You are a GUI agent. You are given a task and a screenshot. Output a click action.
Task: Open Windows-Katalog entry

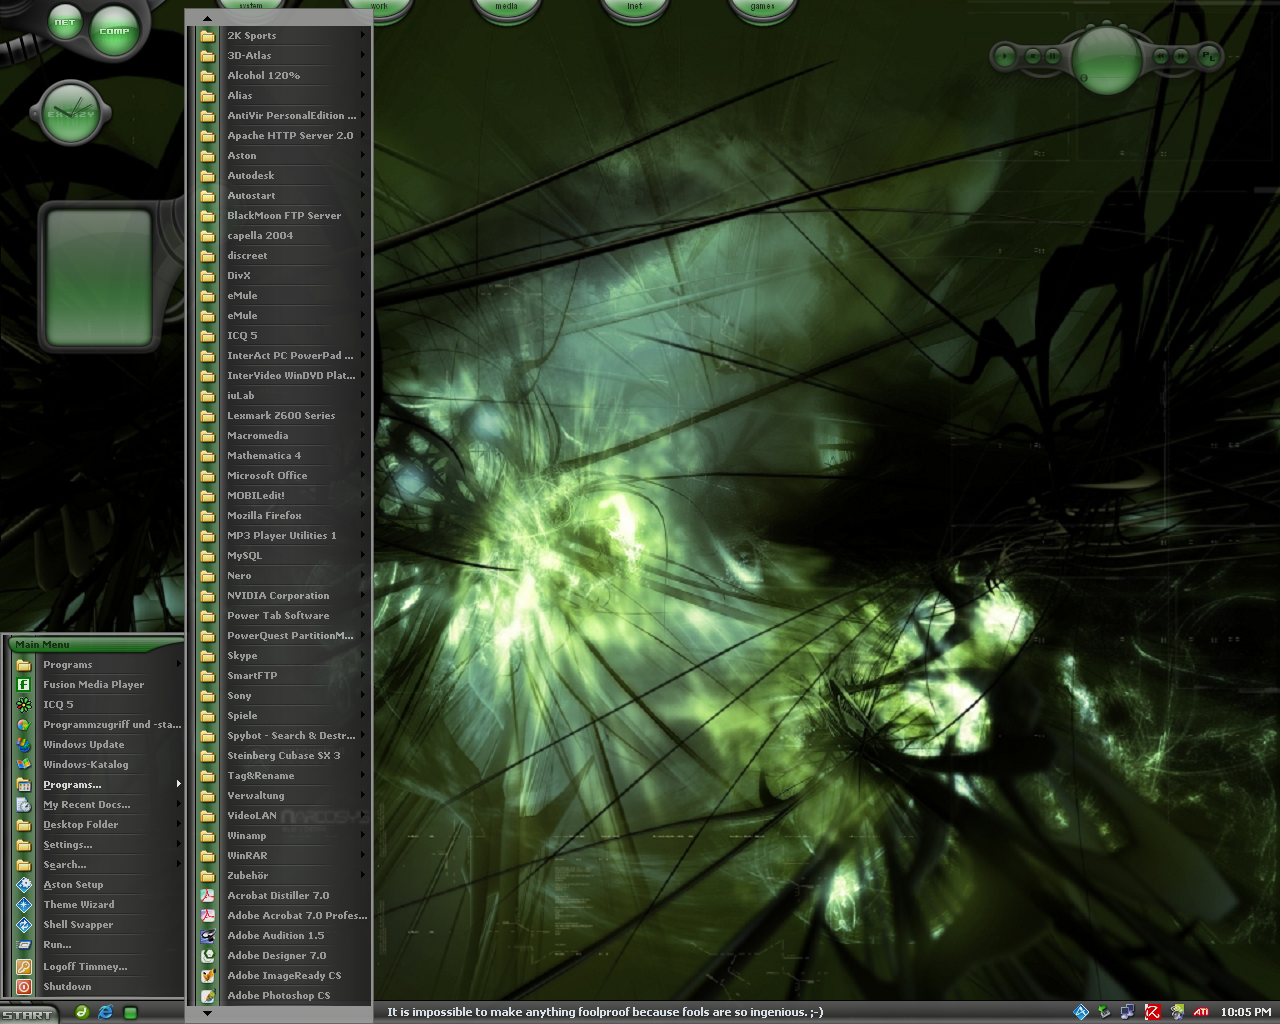pyautogui.click(x=97, y=765)
